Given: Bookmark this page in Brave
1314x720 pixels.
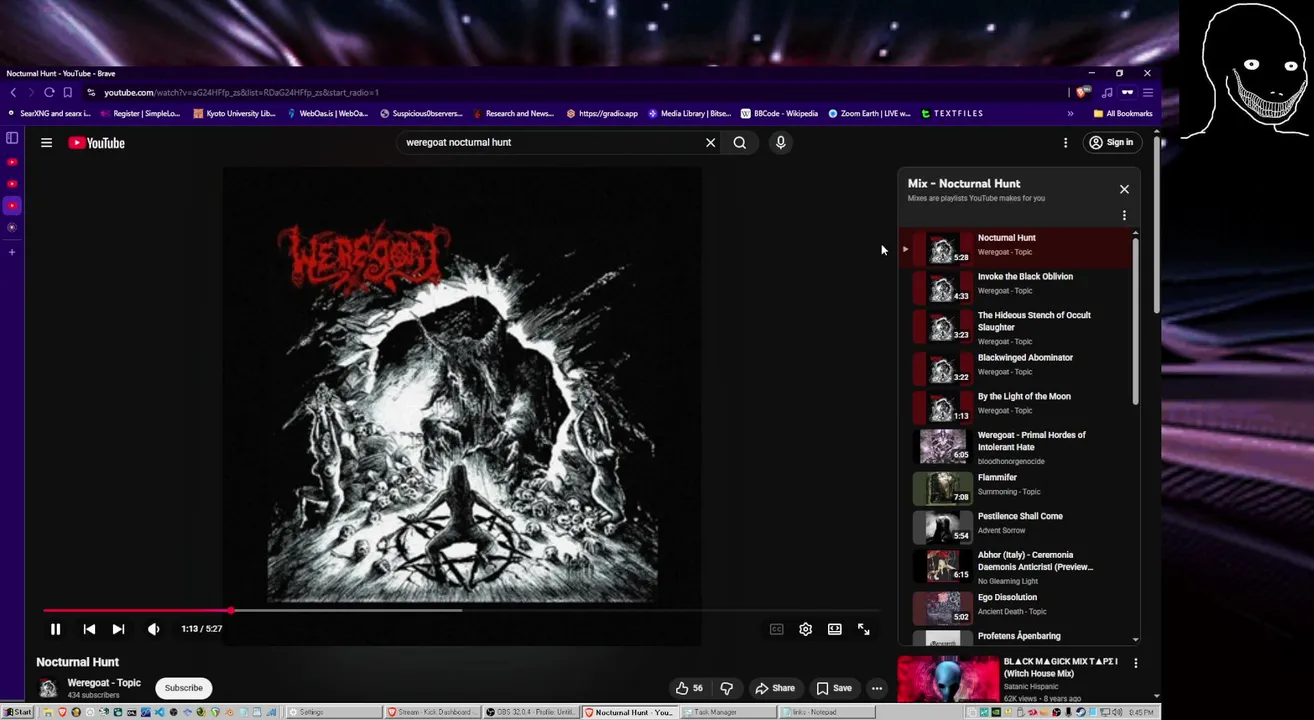Looking at the screenshot, I should 68,93.
